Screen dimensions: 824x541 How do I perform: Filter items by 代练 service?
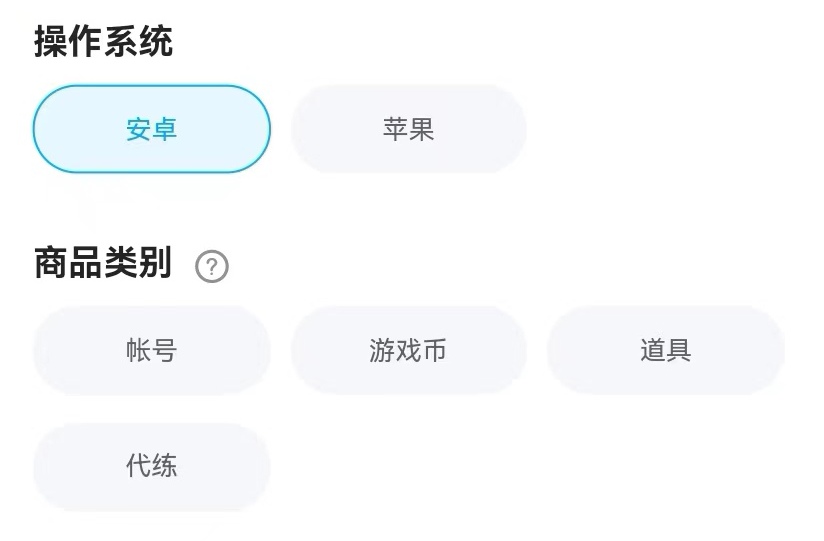152,466
